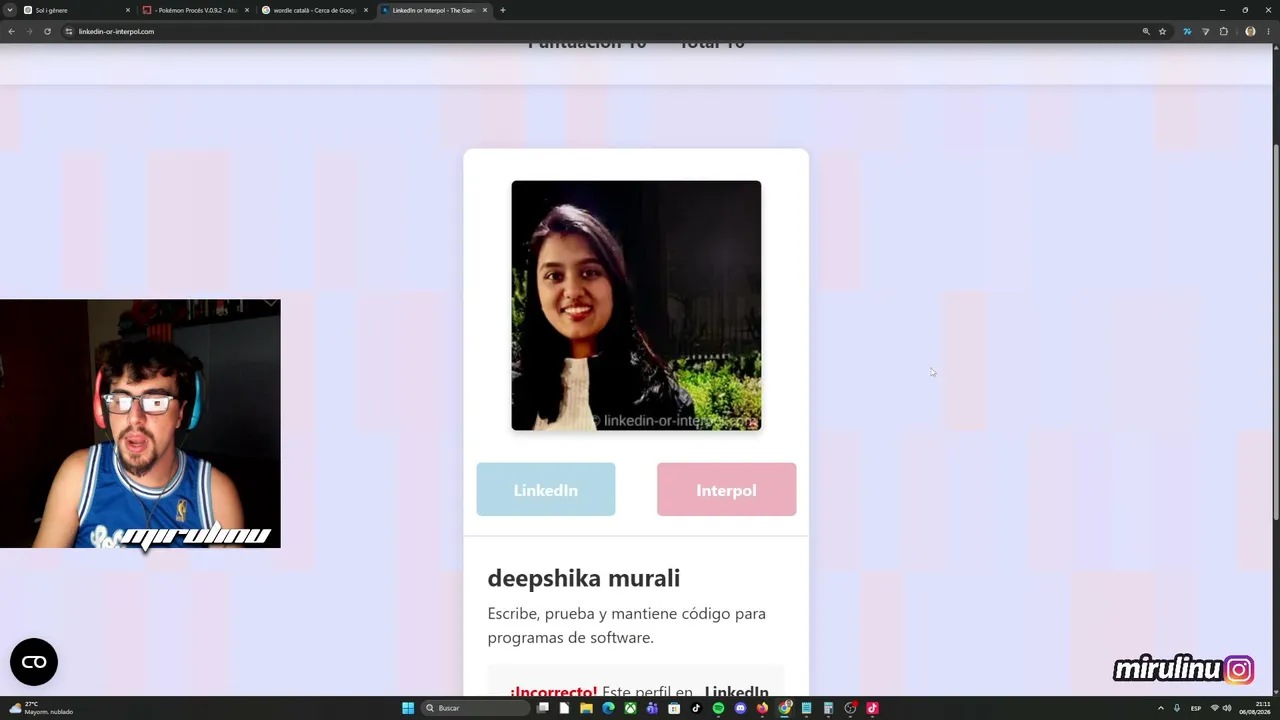Open the blue 7TV extension icon
The width and height of the screenshot is (1280, 720).
[1187, 31]
